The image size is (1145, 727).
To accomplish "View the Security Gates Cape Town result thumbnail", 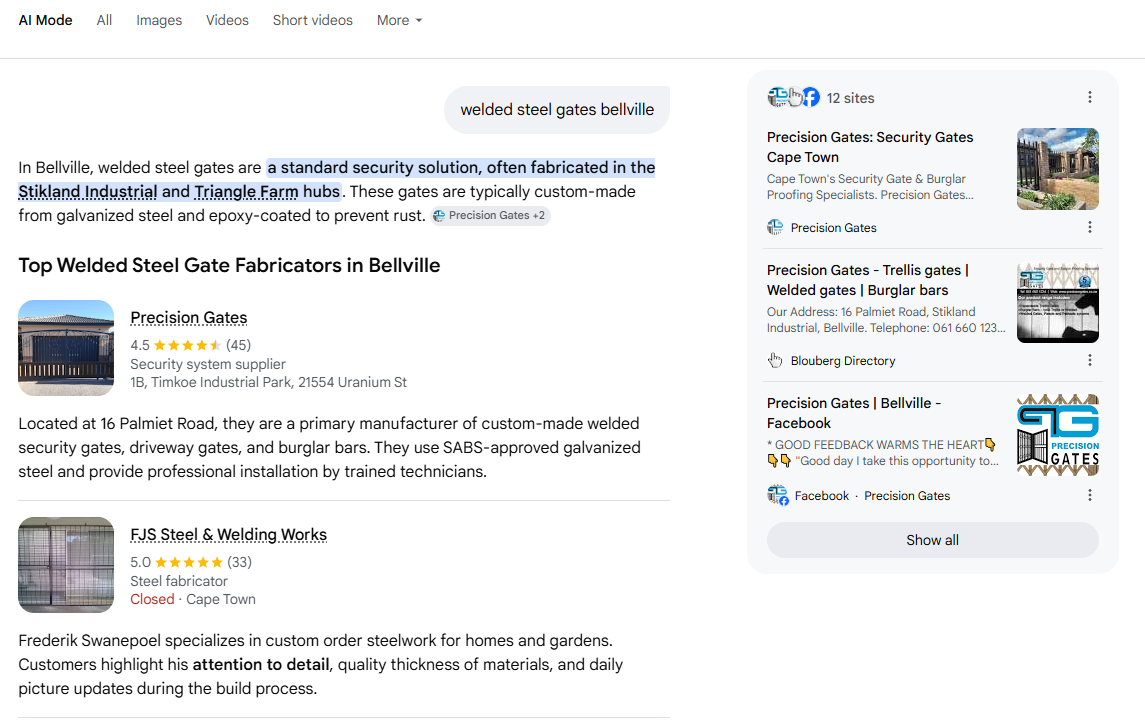I will (x=1057, y=169).
